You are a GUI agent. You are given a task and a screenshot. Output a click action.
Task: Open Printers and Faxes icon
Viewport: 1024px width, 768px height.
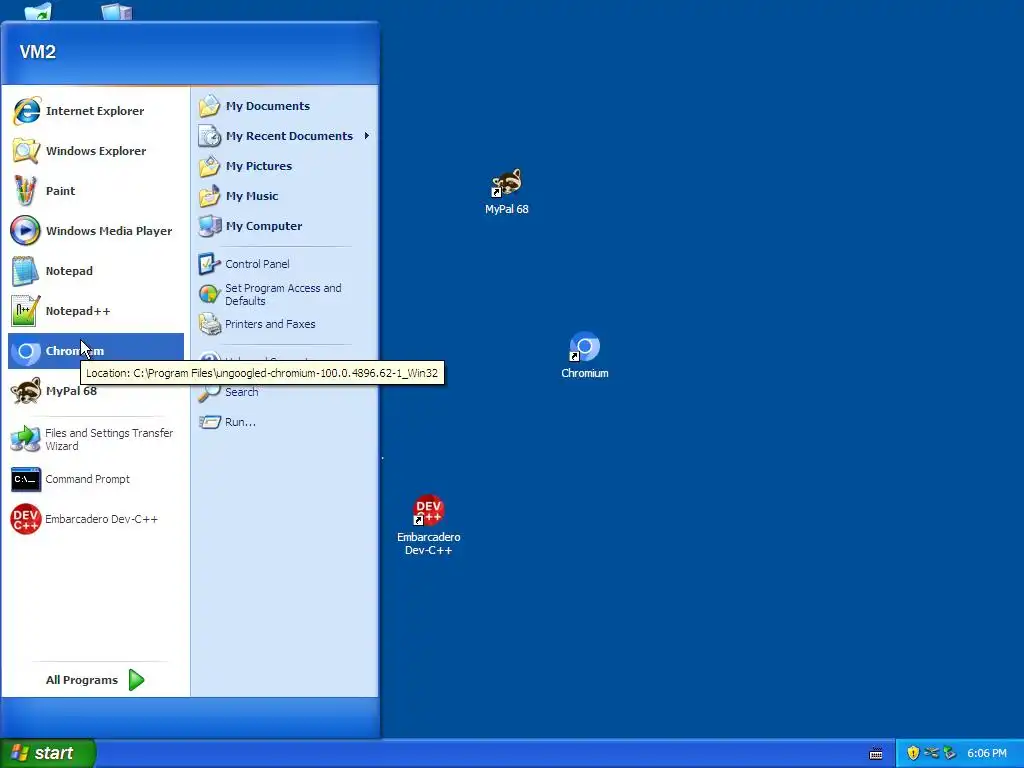click(210, 324)
